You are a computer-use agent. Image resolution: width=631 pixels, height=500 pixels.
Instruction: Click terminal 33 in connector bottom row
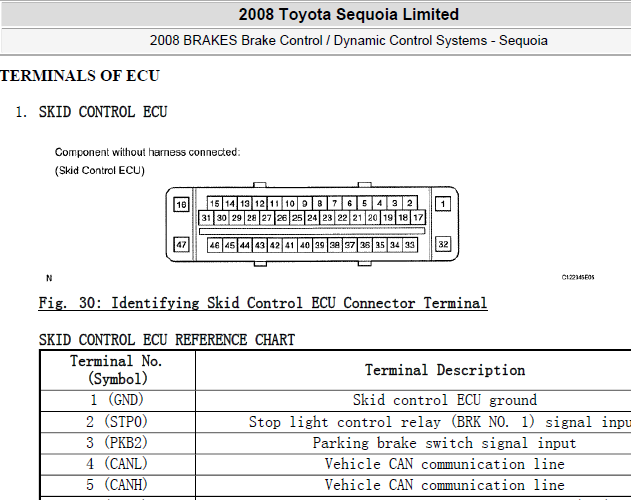click(x=410, y=245)
